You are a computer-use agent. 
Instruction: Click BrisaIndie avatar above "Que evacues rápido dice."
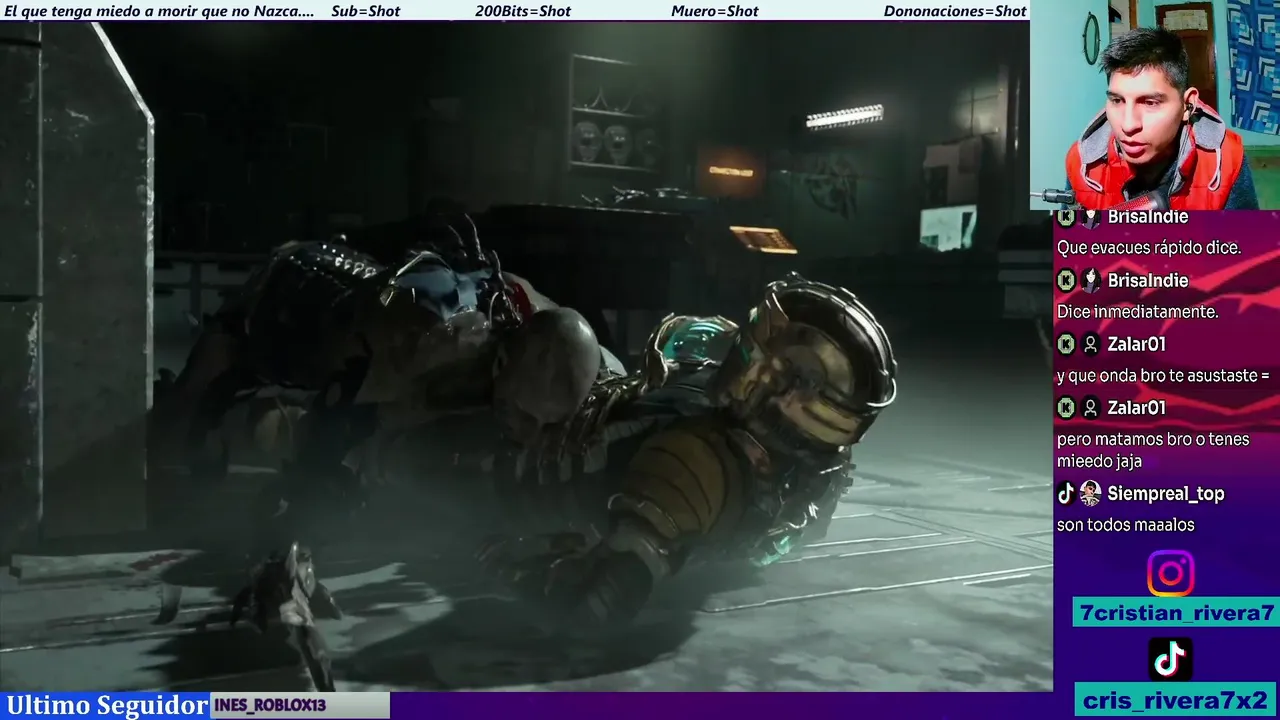(x=1091, y=217)
